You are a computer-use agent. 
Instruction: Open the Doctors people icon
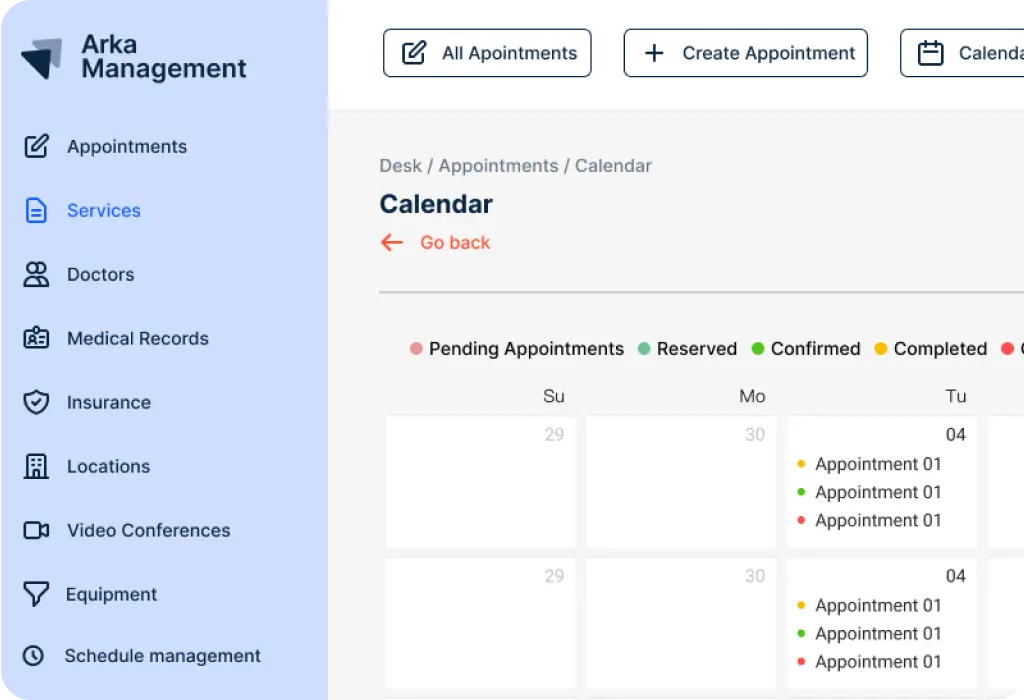(36, 274)
